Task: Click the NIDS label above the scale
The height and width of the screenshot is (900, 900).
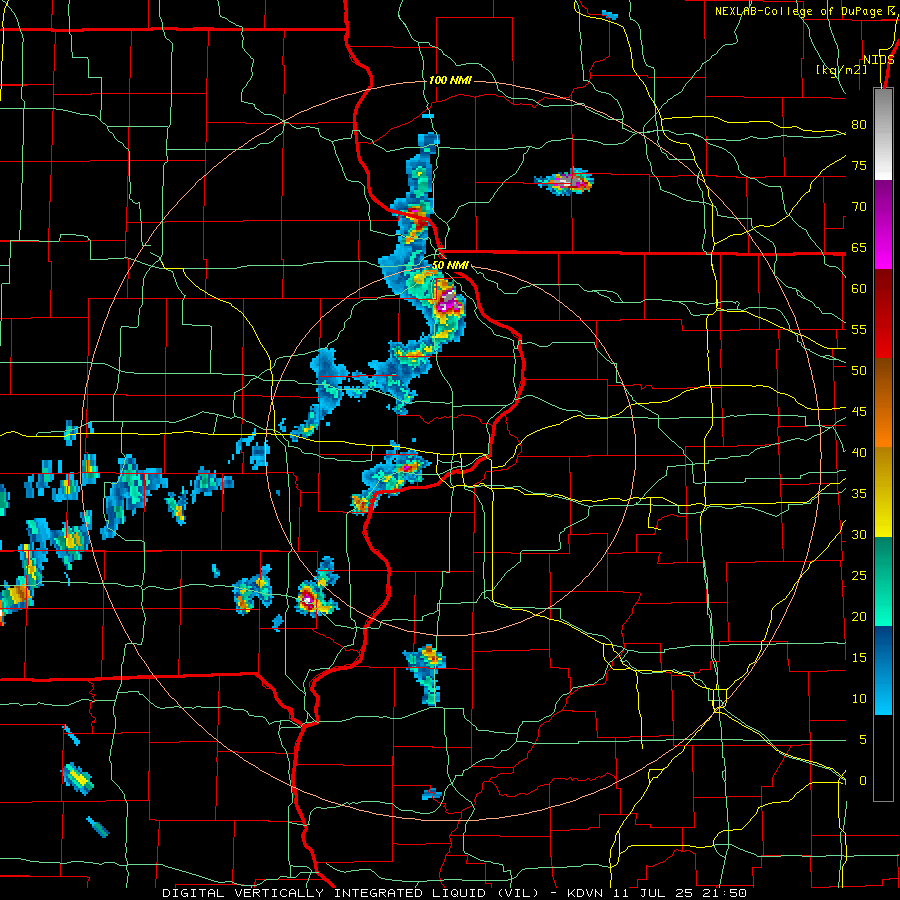Action: 879,60
